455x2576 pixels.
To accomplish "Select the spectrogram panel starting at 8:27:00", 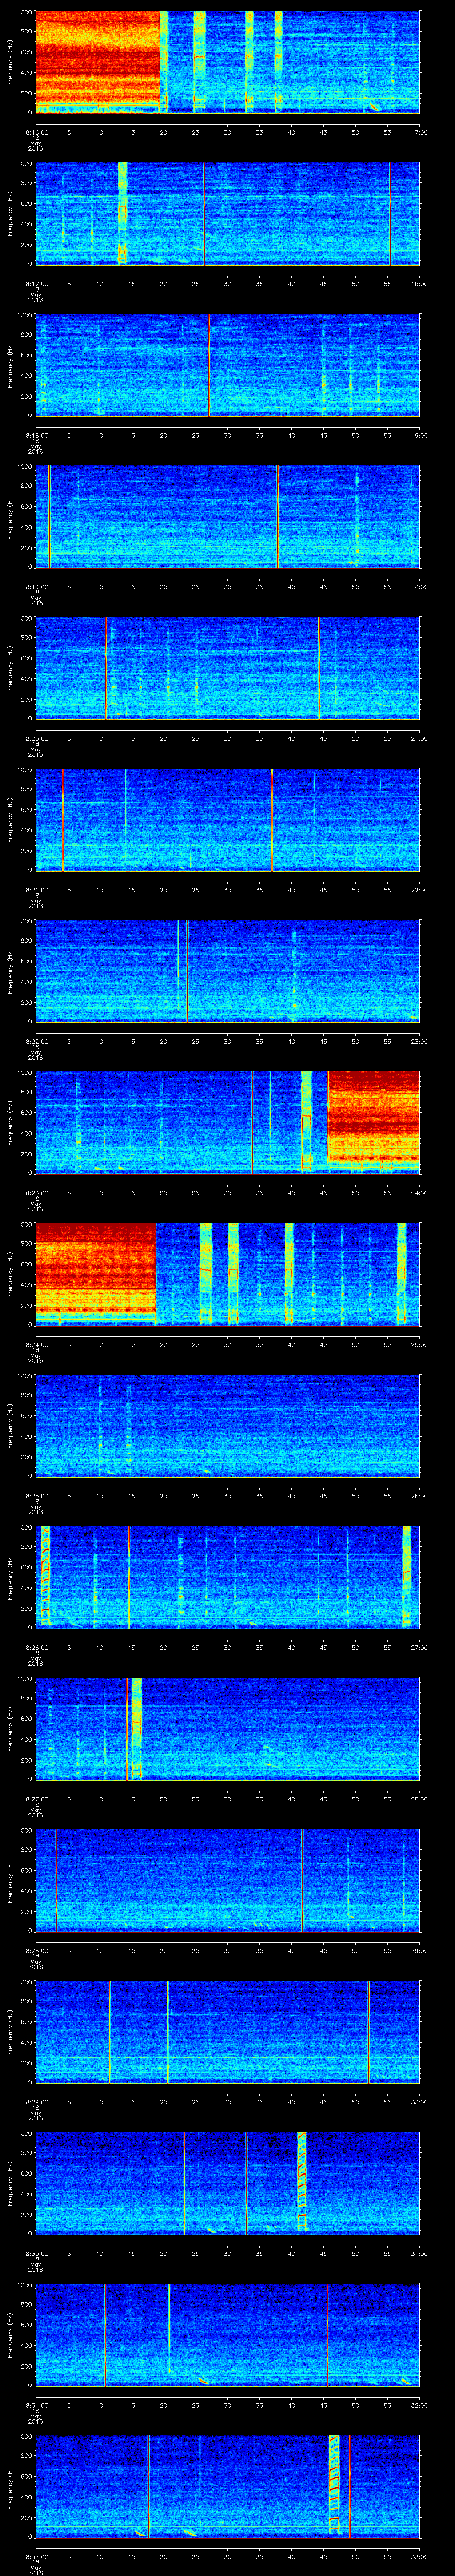I will [227, 1728].
